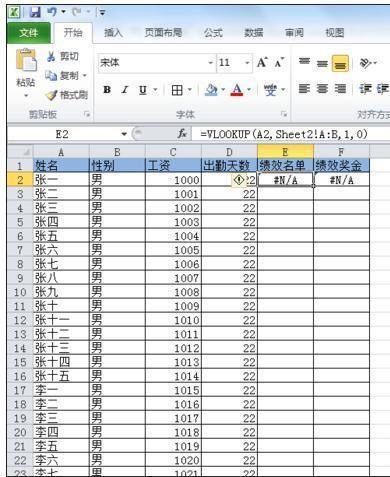Click the Cut scissors icon
Viewport: 390px width, 477px height.
51,56
